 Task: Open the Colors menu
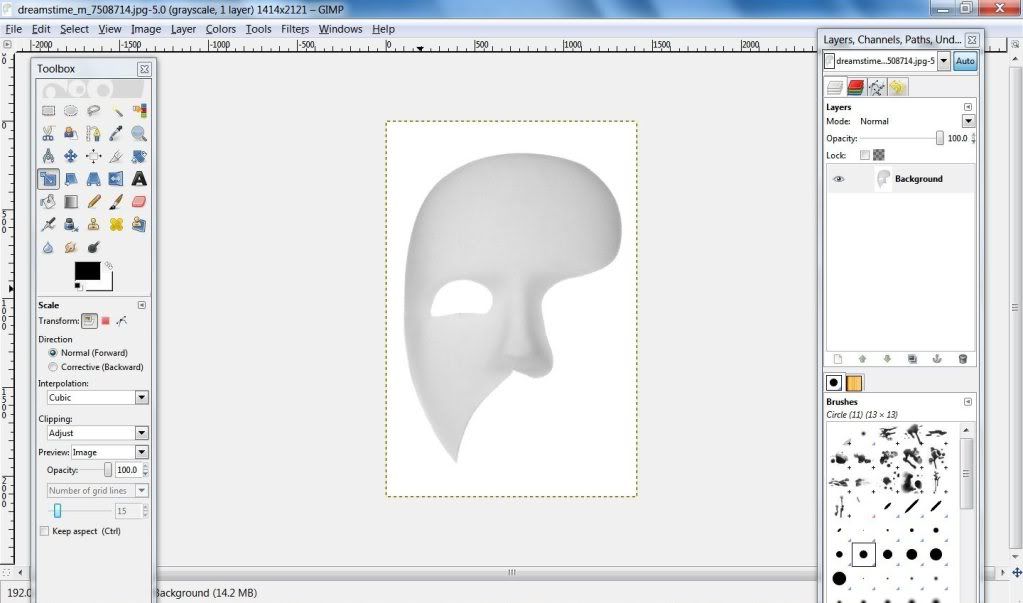221,29
